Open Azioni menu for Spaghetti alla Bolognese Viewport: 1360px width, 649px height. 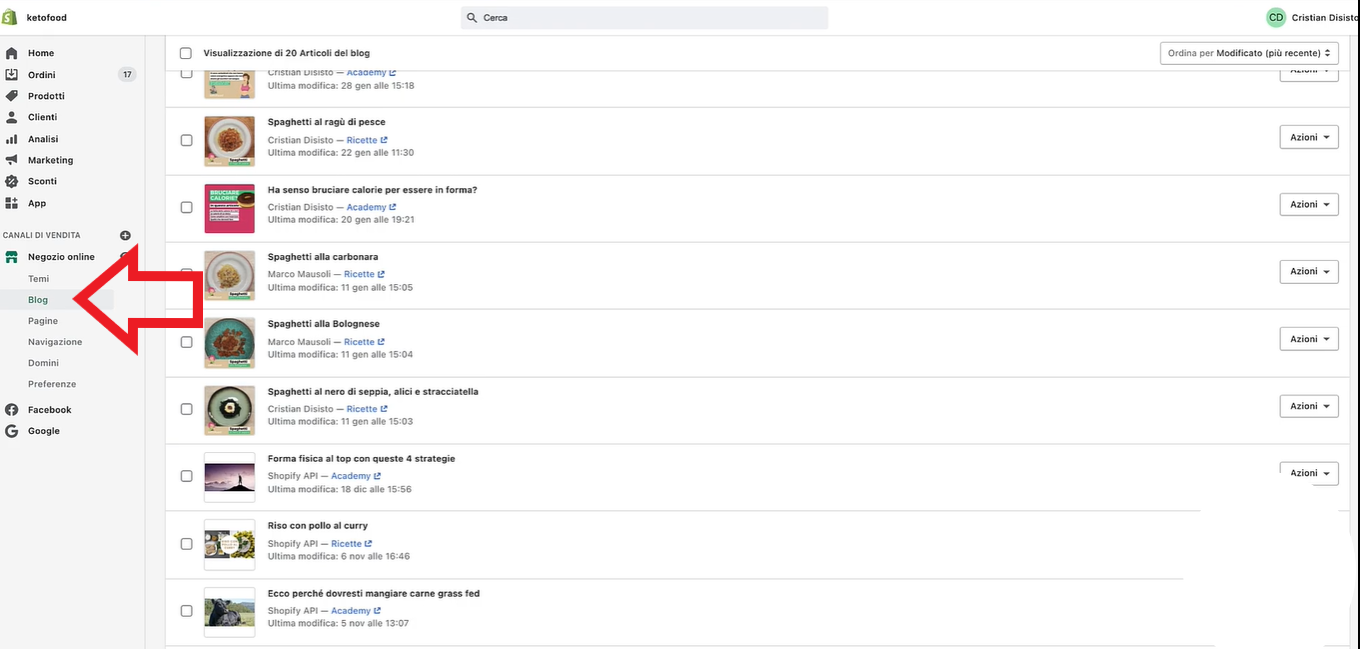pos(1308,339)
